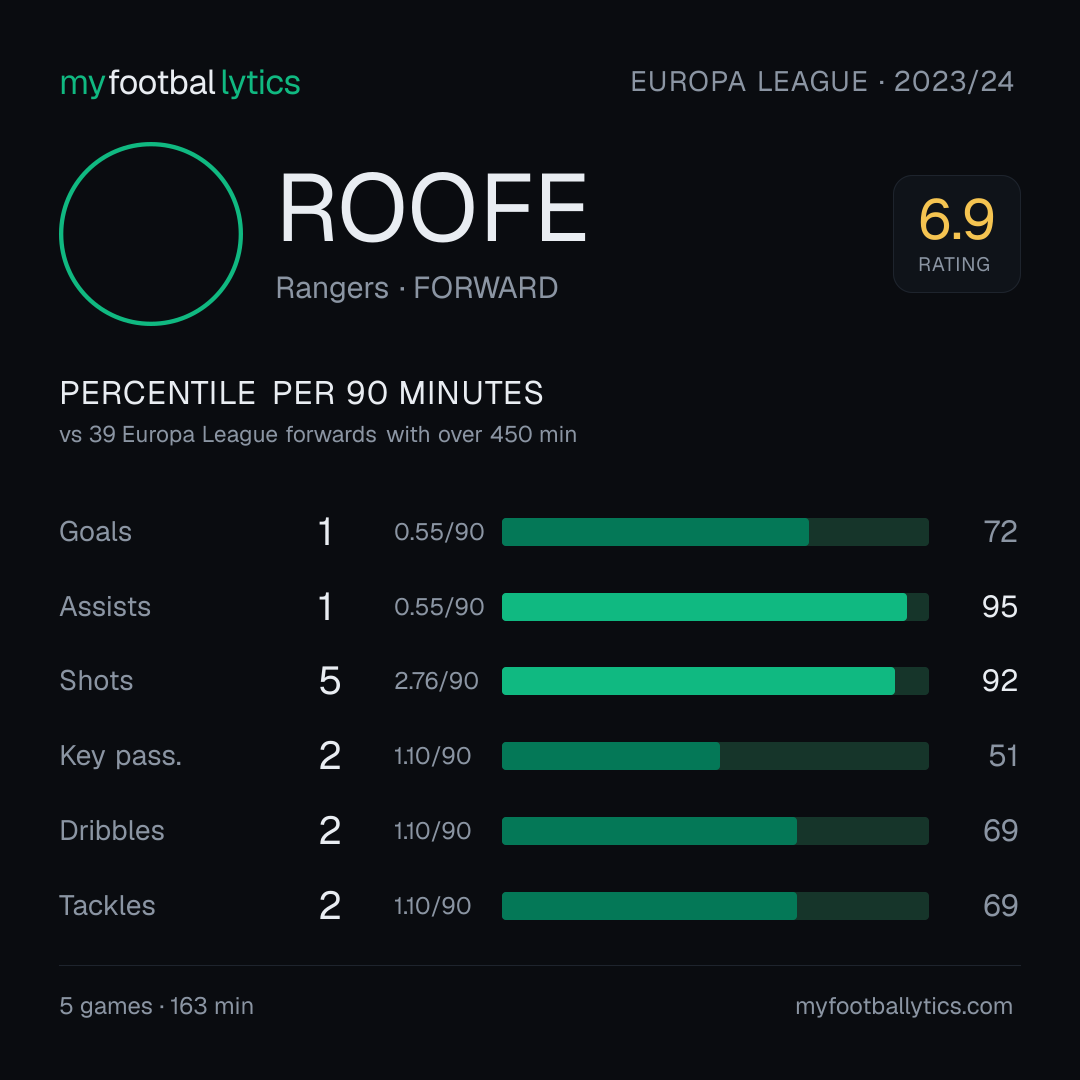Click the Shots percentile bar
1080x1080 pixels.
pos(715,681)
